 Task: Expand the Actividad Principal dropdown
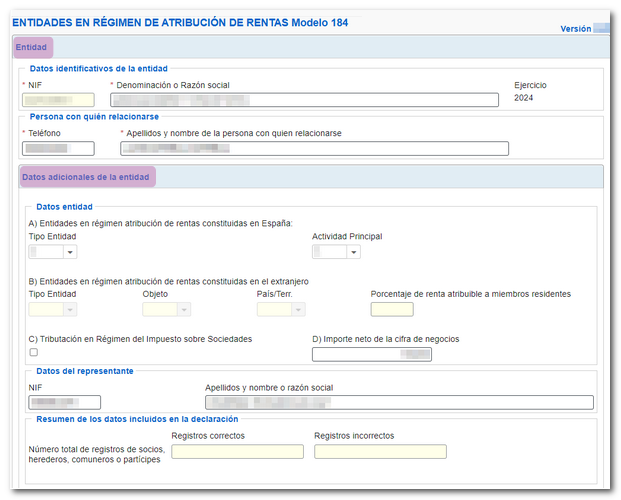(337, 252)
